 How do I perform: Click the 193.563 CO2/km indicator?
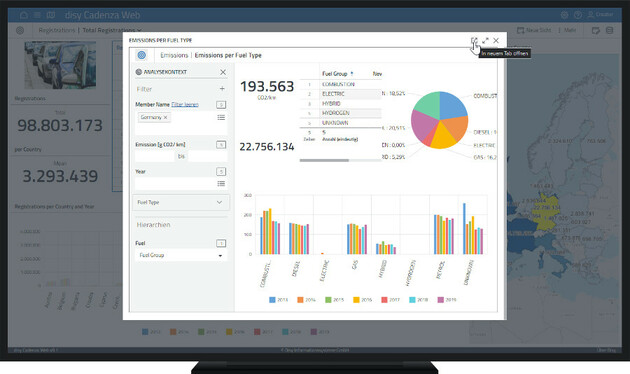[267, 89]
